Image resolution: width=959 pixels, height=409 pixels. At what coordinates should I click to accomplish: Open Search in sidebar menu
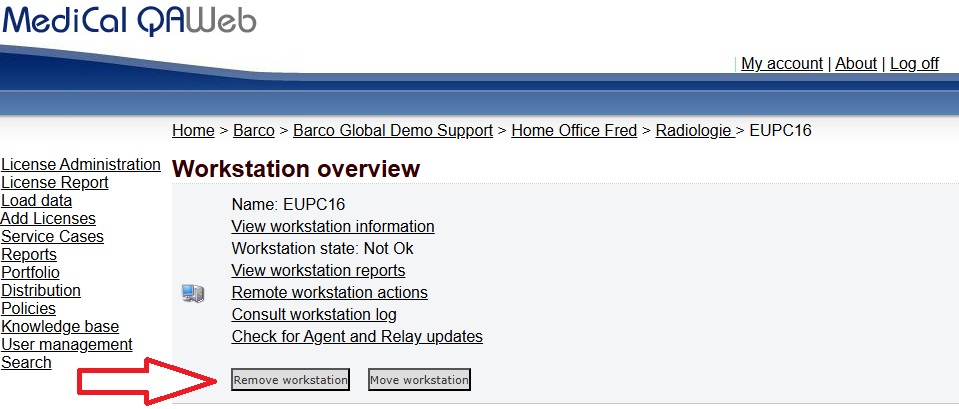click(x=26, y=363)
